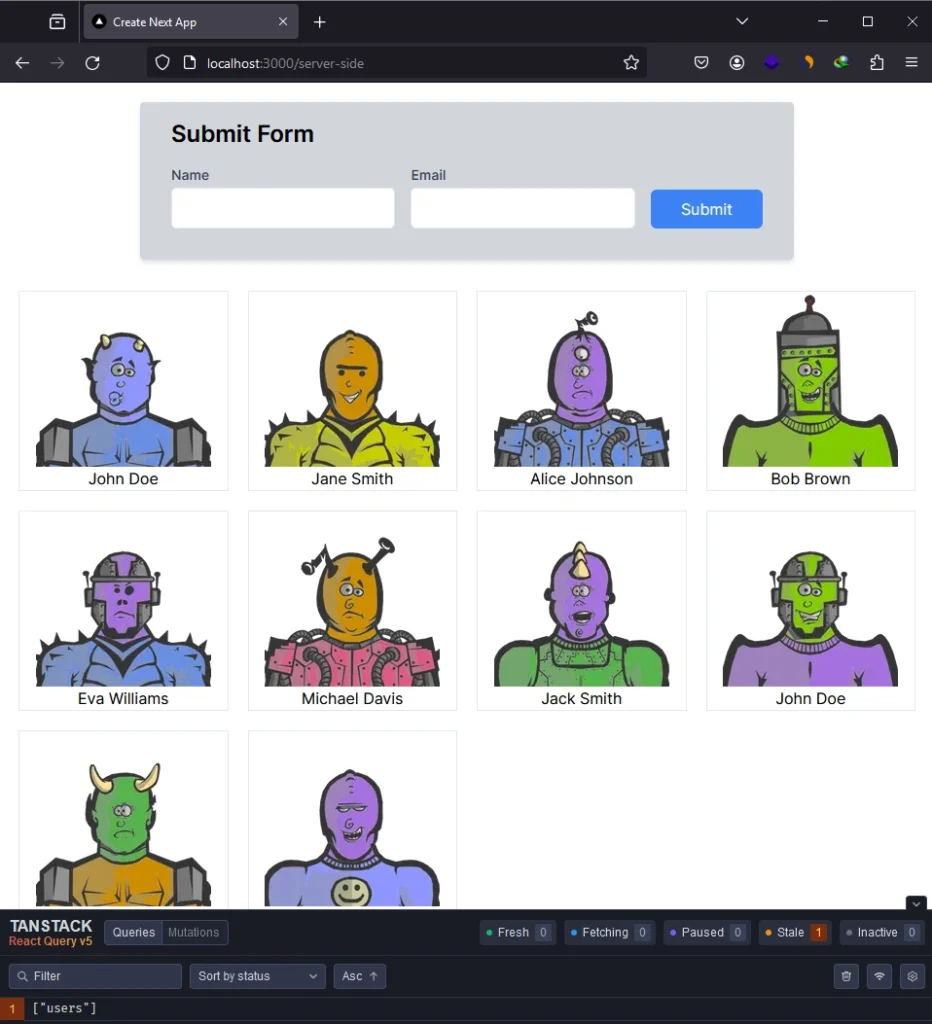Open the Sort by status dropdown
The image size is (932, 1024).
[257, 976]
